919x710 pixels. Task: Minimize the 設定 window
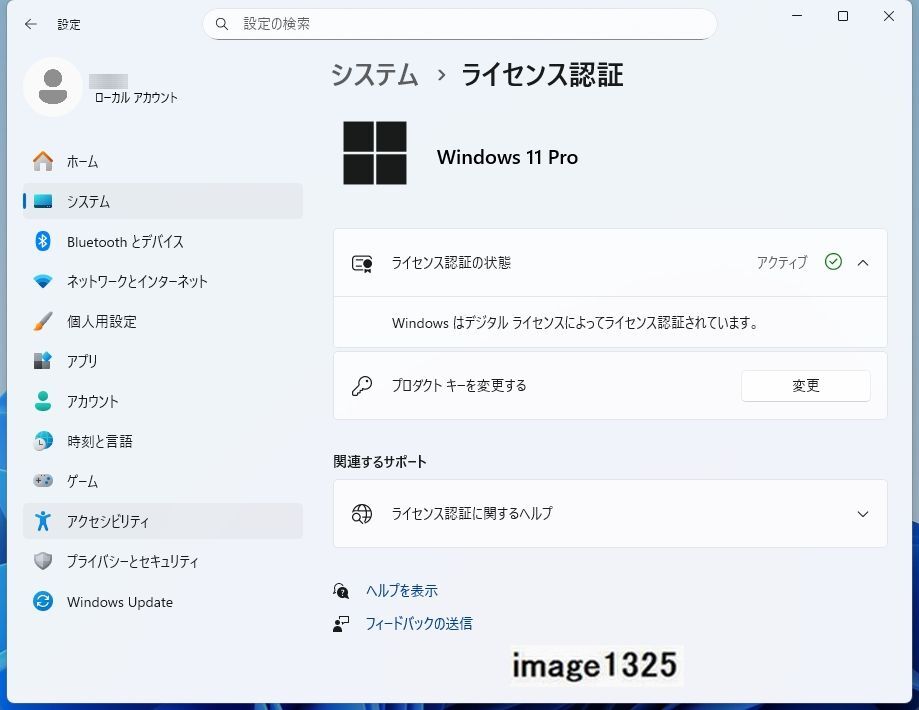pyautogui.click(x=797, y=16)
